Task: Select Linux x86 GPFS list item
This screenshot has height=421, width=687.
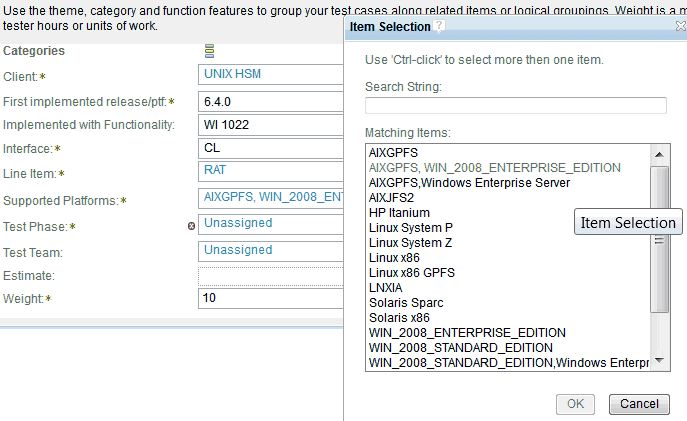Action: 413,272
